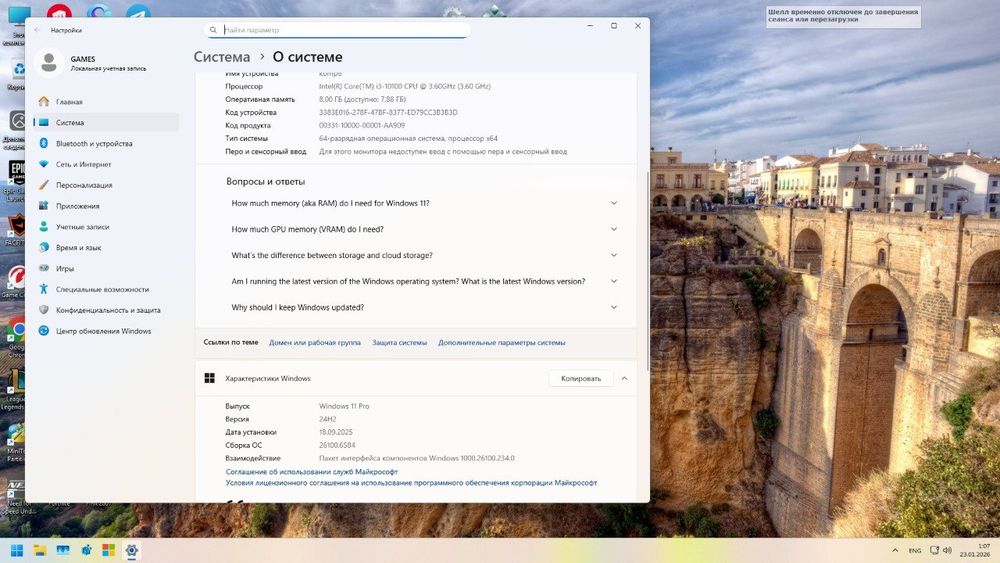
Task: Click the version value 24H2
Action: tap(327, 419)
